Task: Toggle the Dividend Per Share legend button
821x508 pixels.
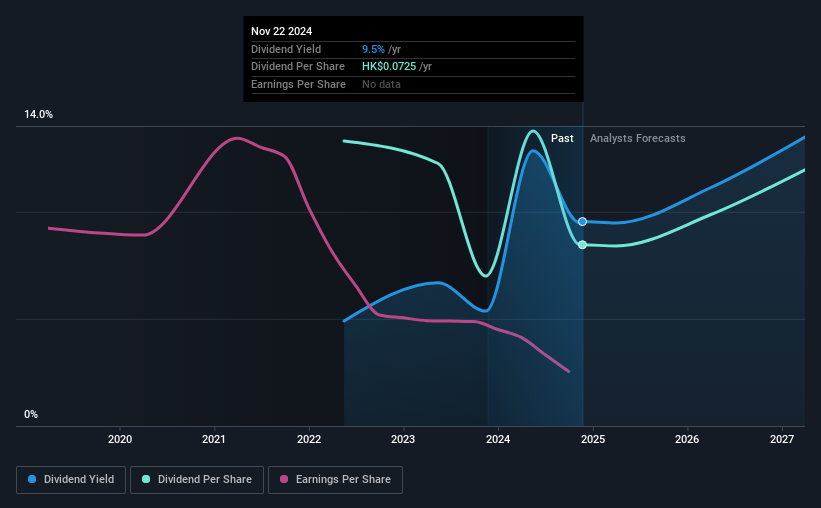Action: [197, 480]
